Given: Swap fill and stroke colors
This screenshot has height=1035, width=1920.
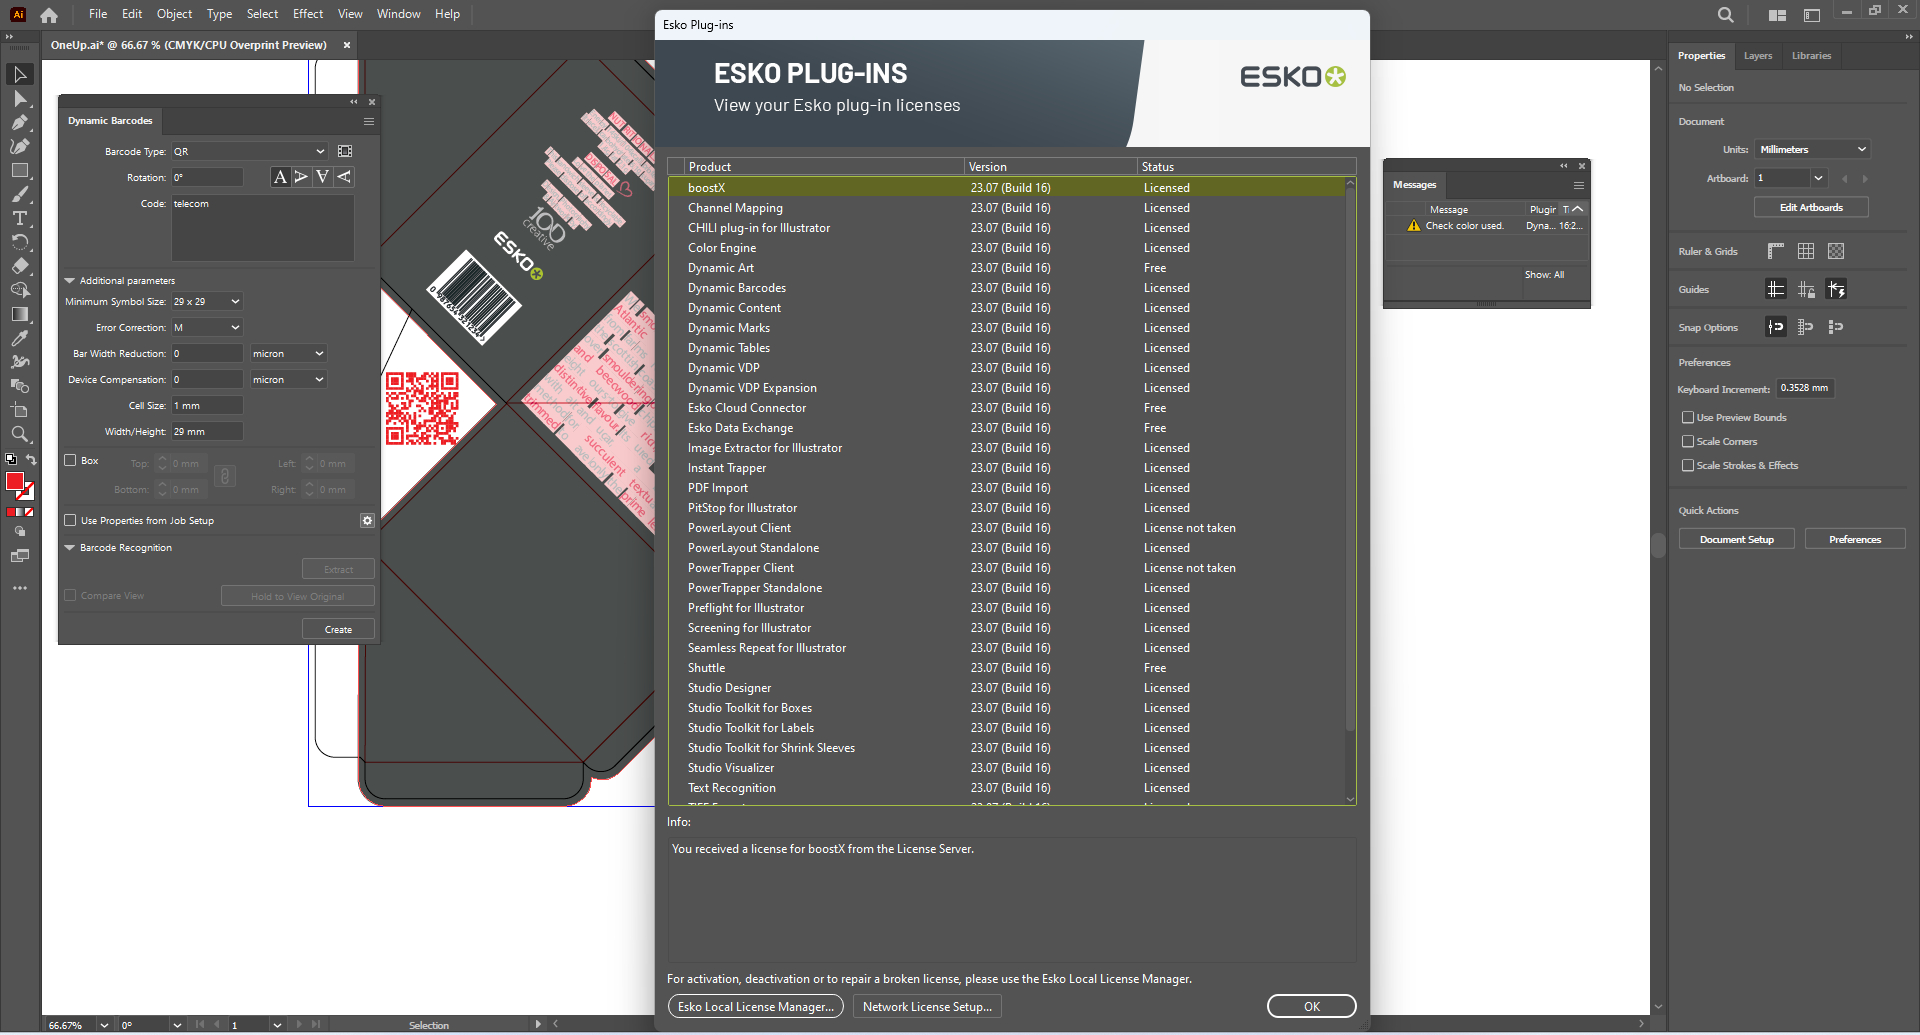Looking at the screenshot, I should coord(31,460).
